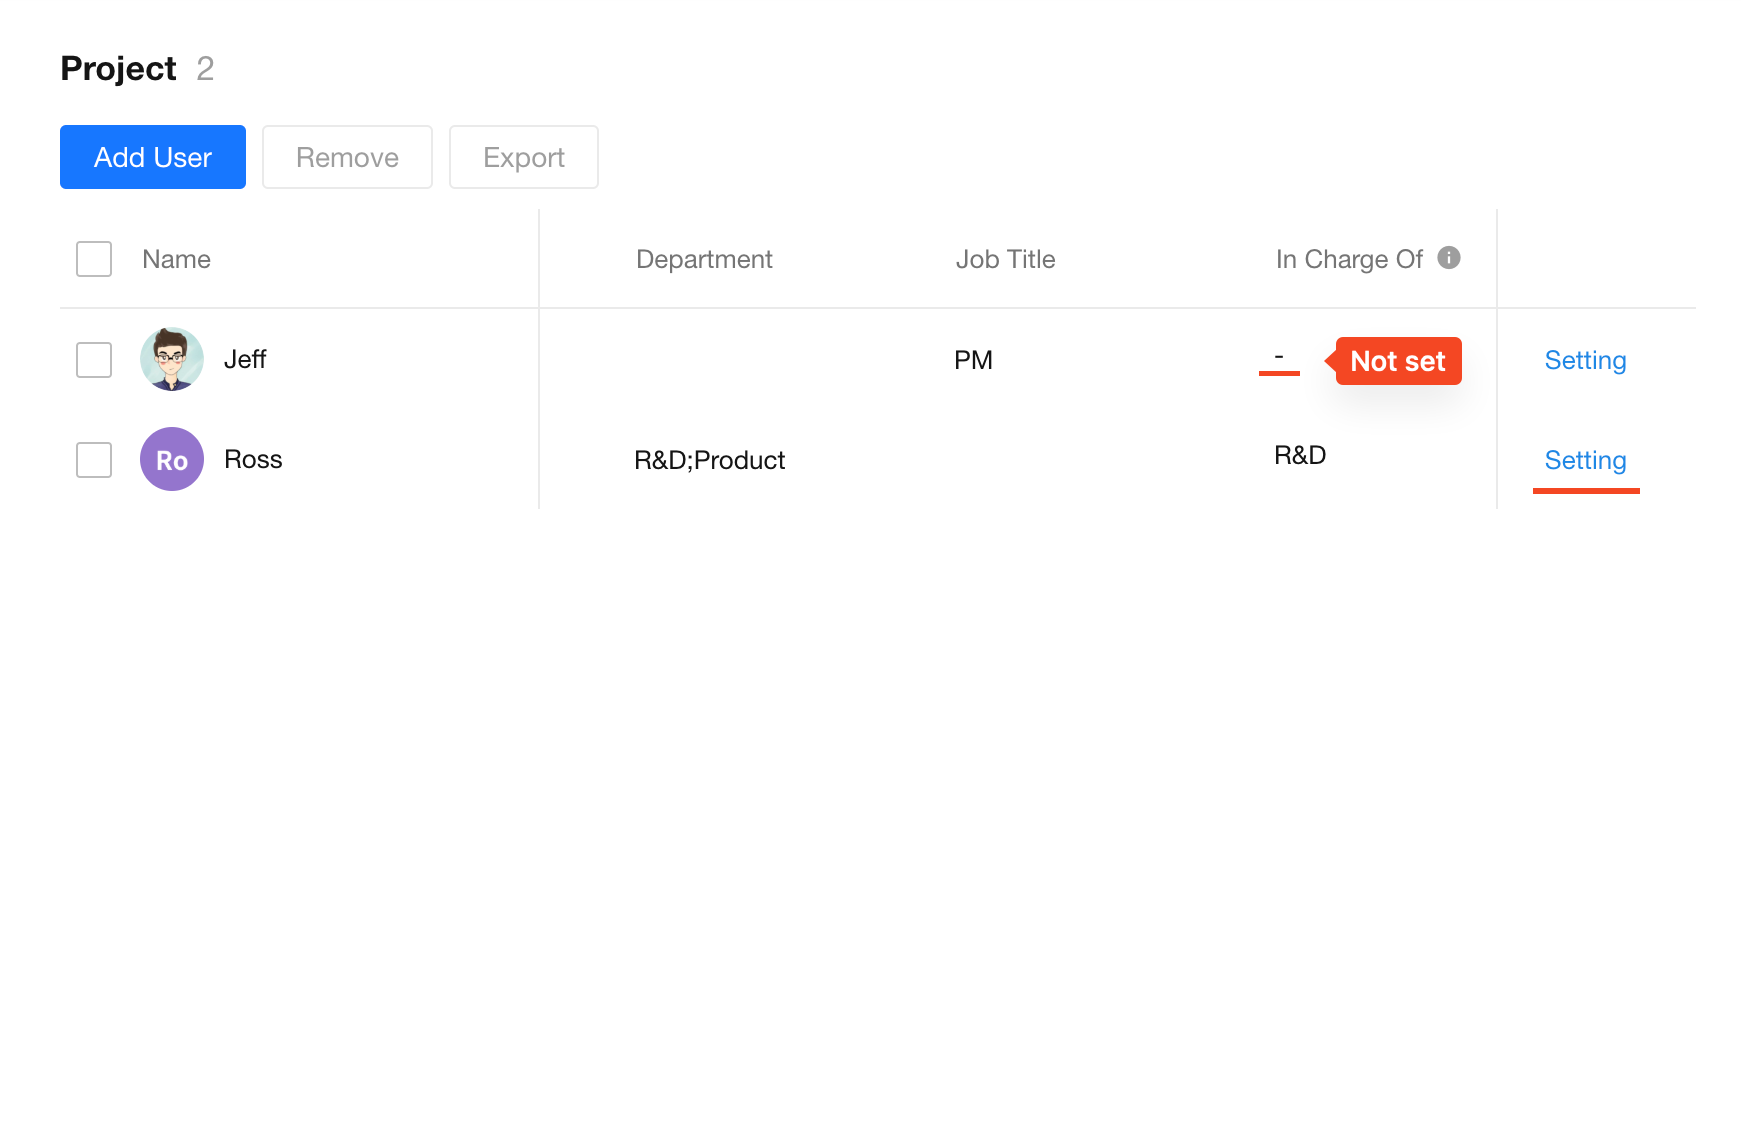The image size is (1742, 1142).
Task: Click the Name column header
Action: tap(176, 259)
